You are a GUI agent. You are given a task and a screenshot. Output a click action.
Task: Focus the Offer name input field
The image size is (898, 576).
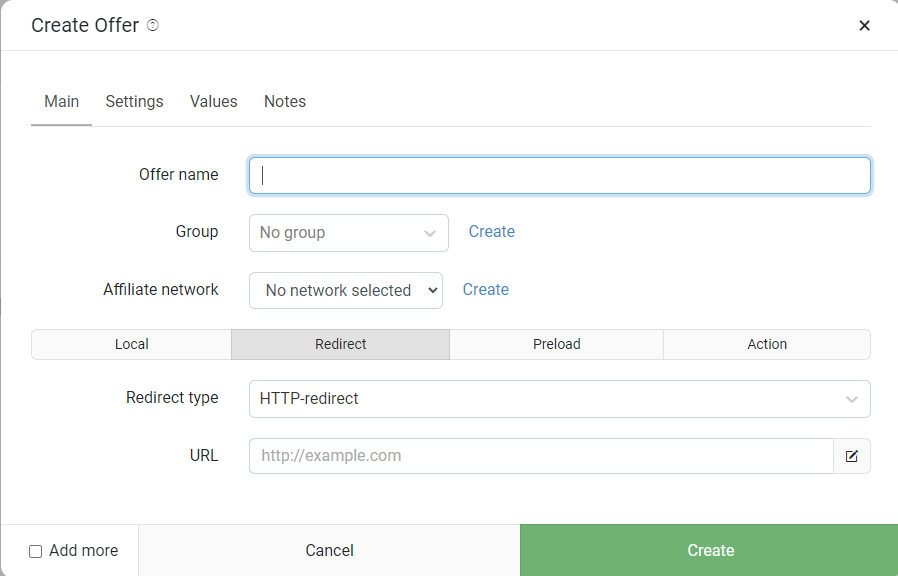click(x=559, y=175)
